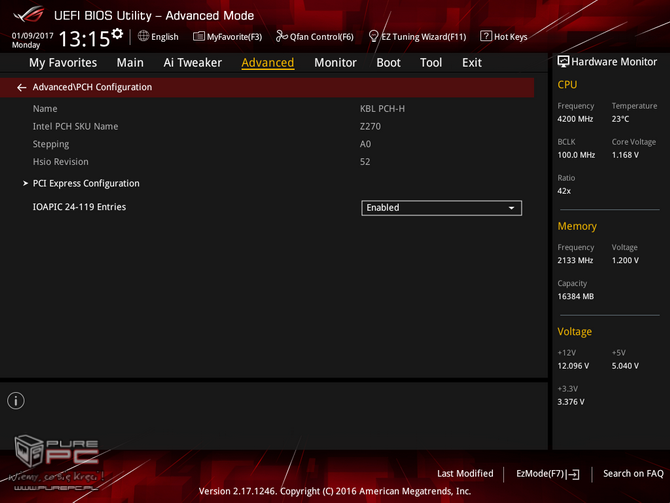Switch to the Tool tab
670x503 pixels.
pyautogui.click(x=431, y=63)
